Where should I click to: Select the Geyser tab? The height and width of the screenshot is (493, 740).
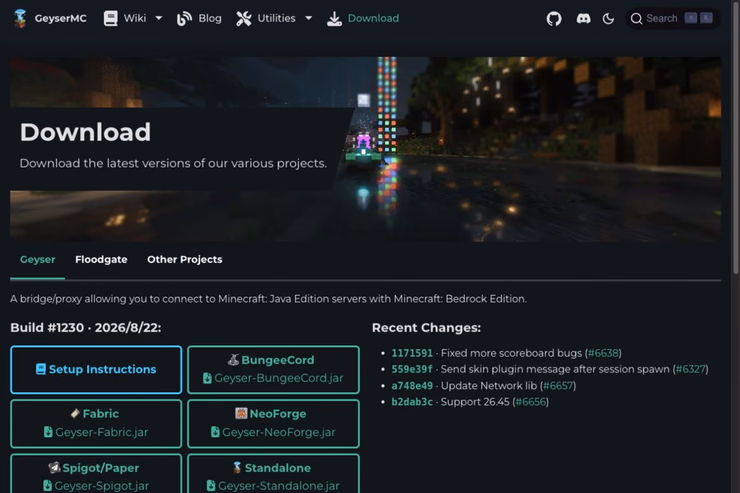click(x=37, y=259)
